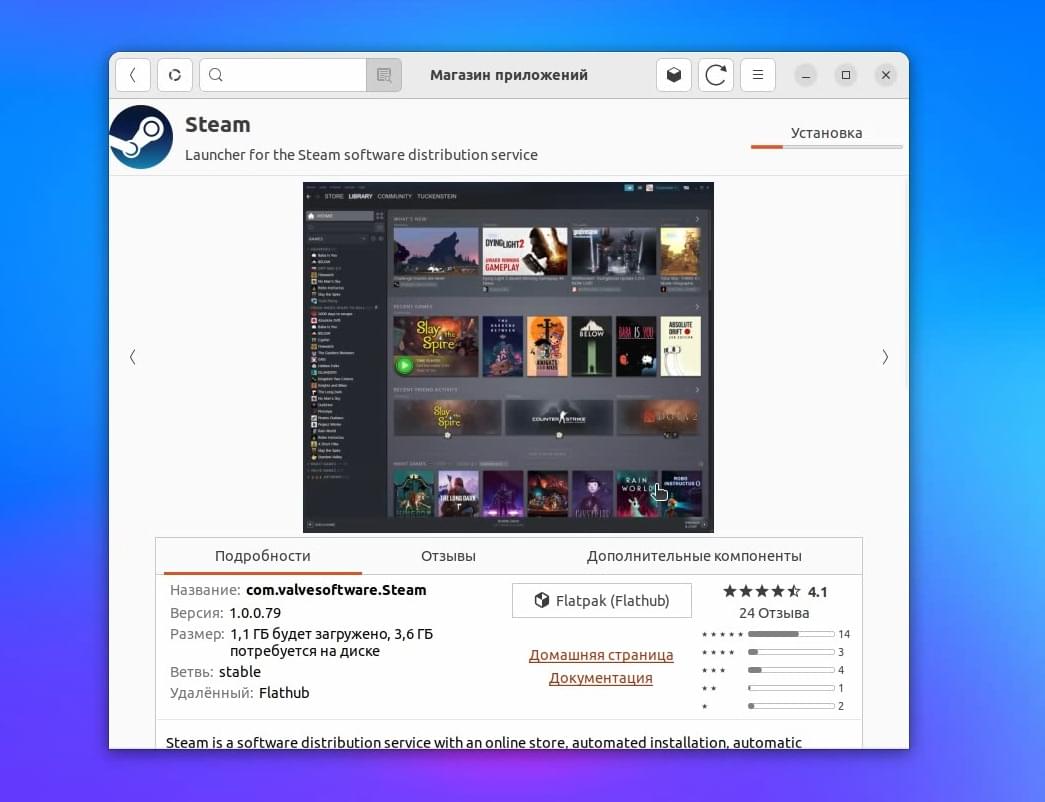Show the previous screenshot
This screenshot has width=1045, height=802.
click(133, 357)
